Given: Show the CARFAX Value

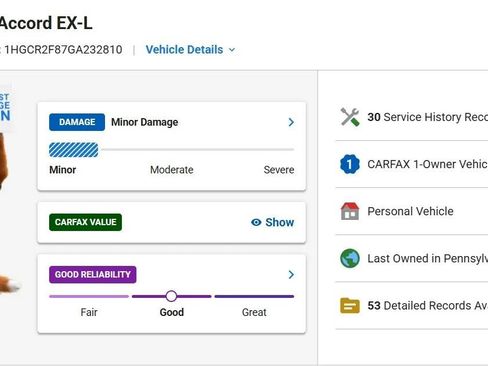Looking at the screenshot, I should pyautogui.click(x=272, y=222).
